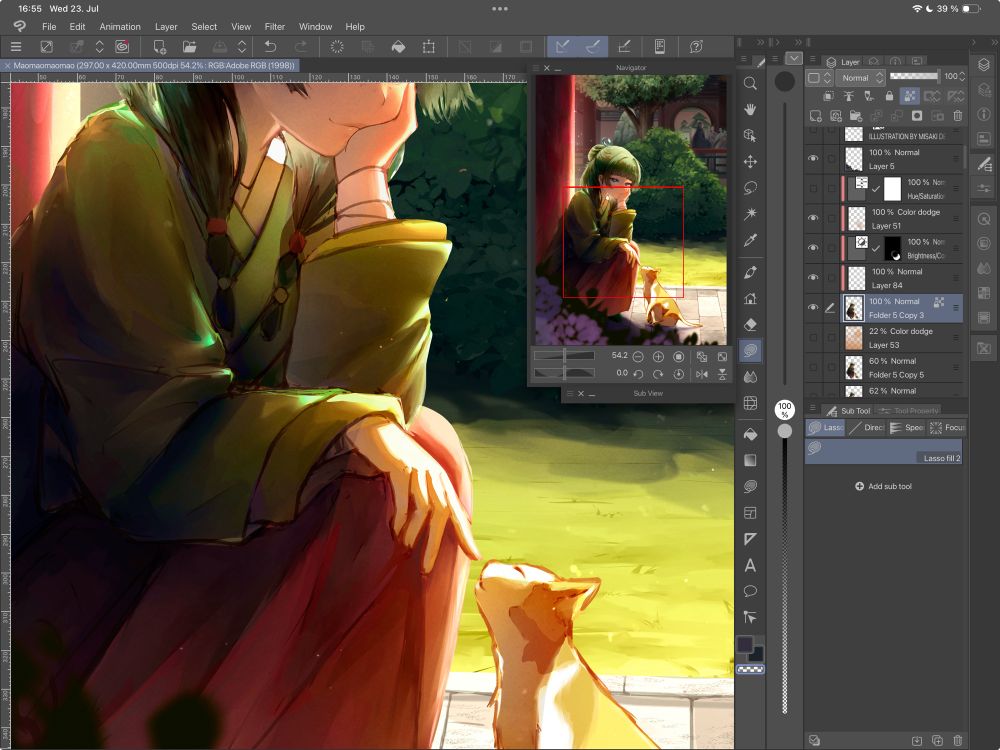
Task: Open the File menu
Action: pos(49,27)
